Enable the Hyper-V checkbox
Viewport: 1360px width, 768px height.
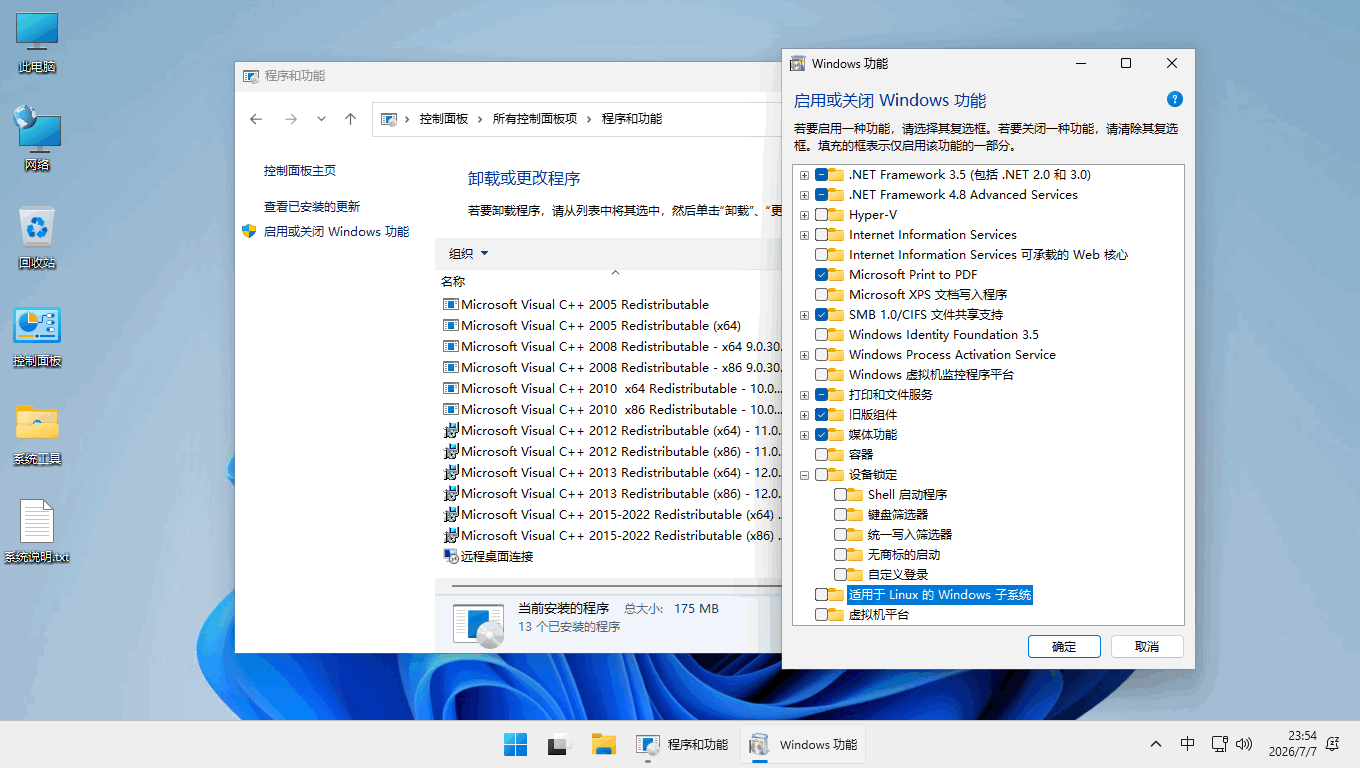click(822, 215)
